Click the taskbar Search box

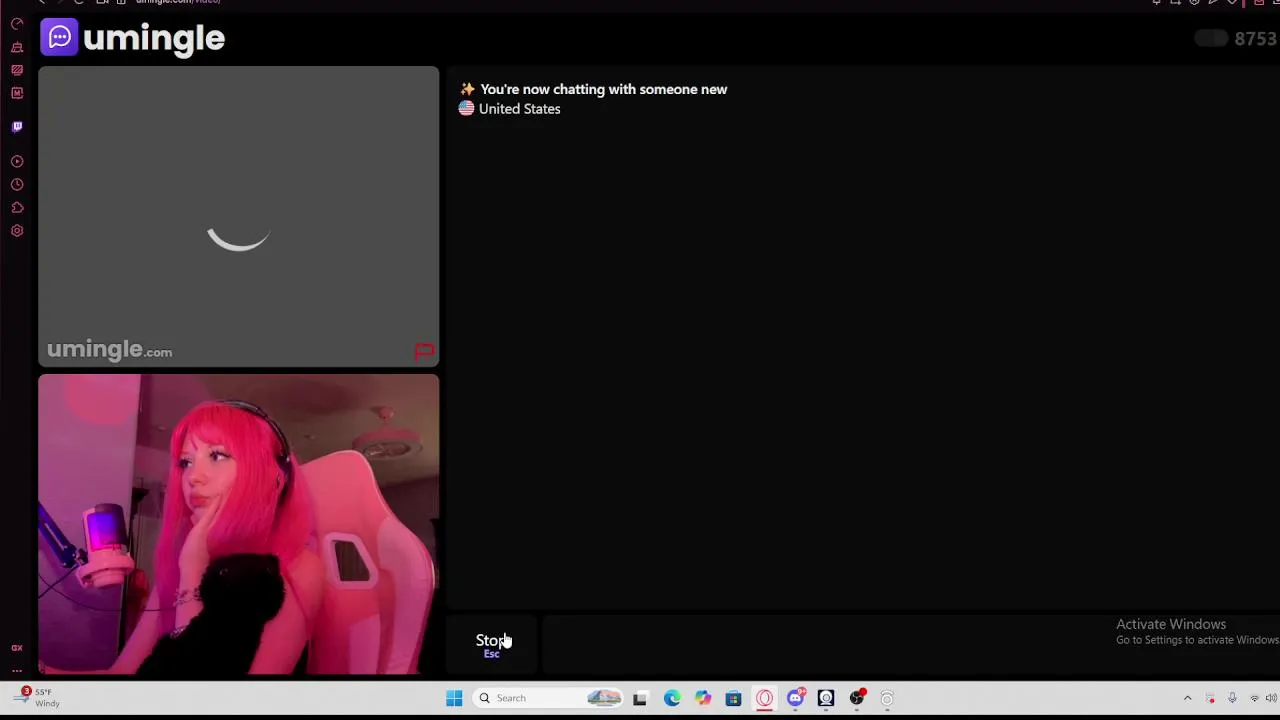pyautogui.click(x=550, y=698)
